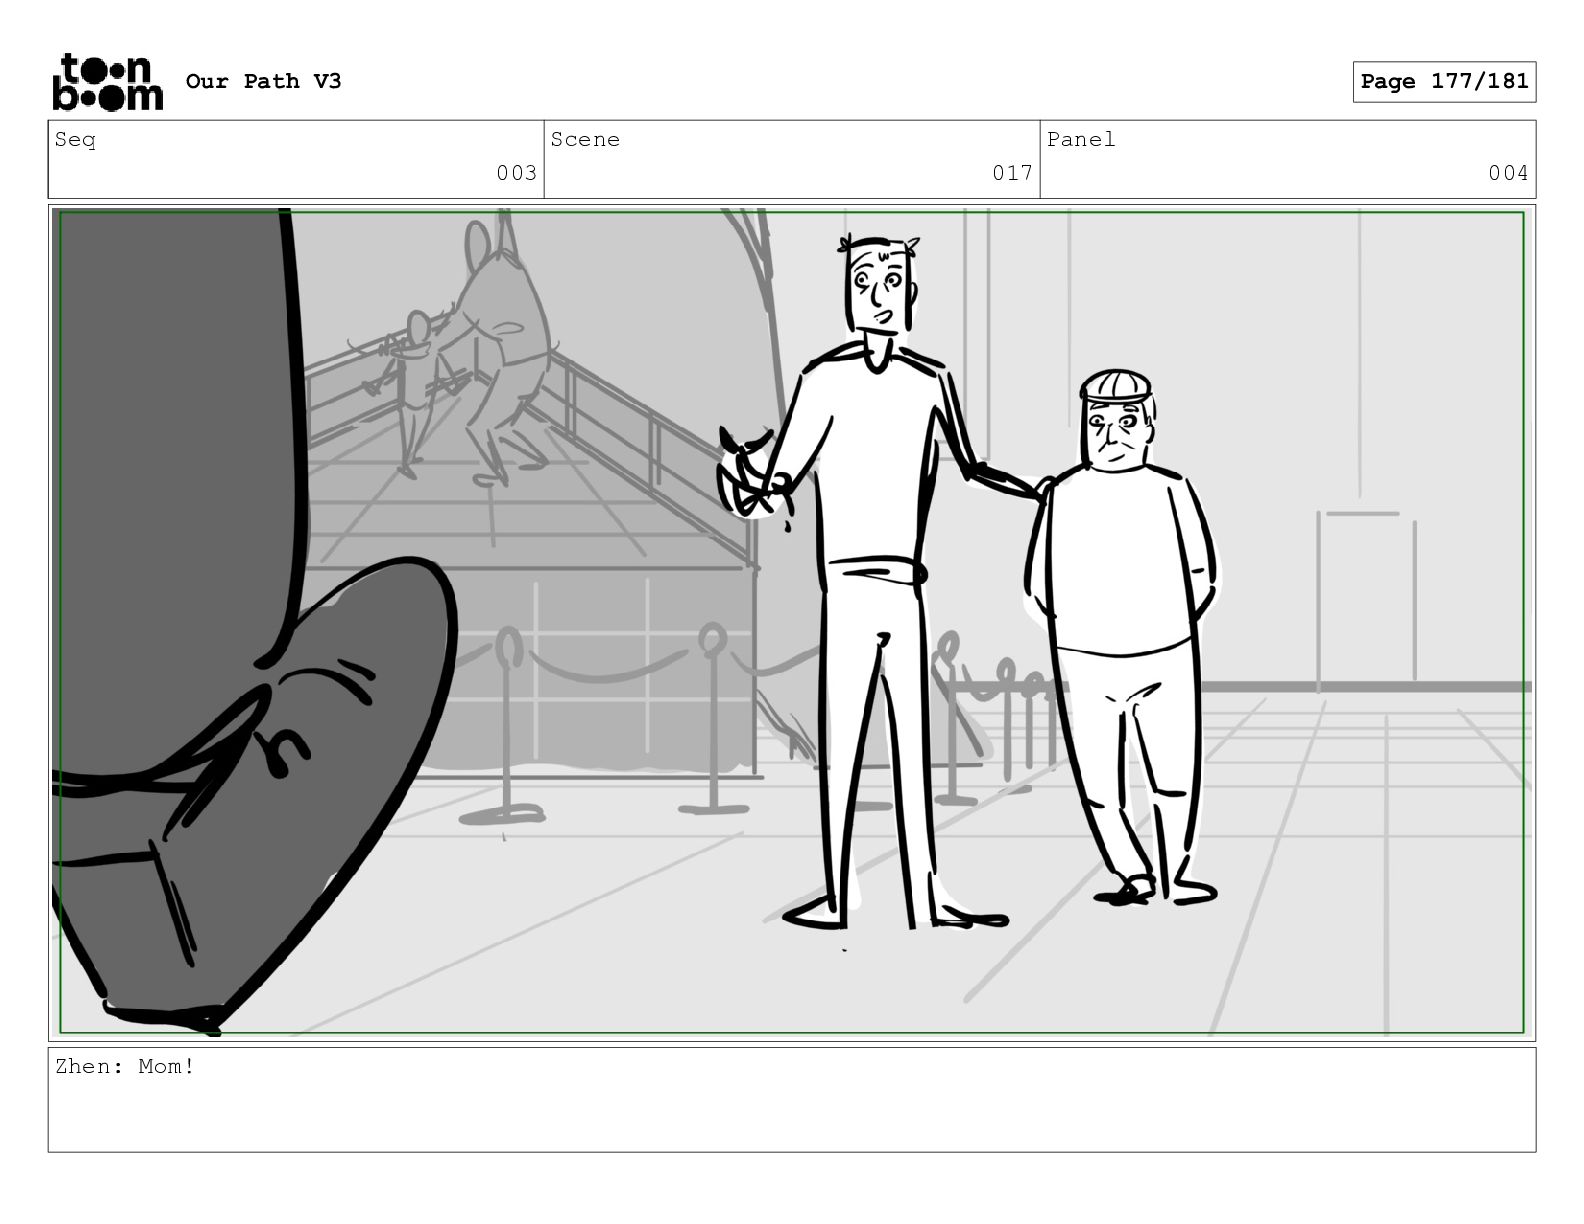Click the 'Page 177/181' page indicator
Screen dimensions: 1584x1224
(x=1444, y=81)
